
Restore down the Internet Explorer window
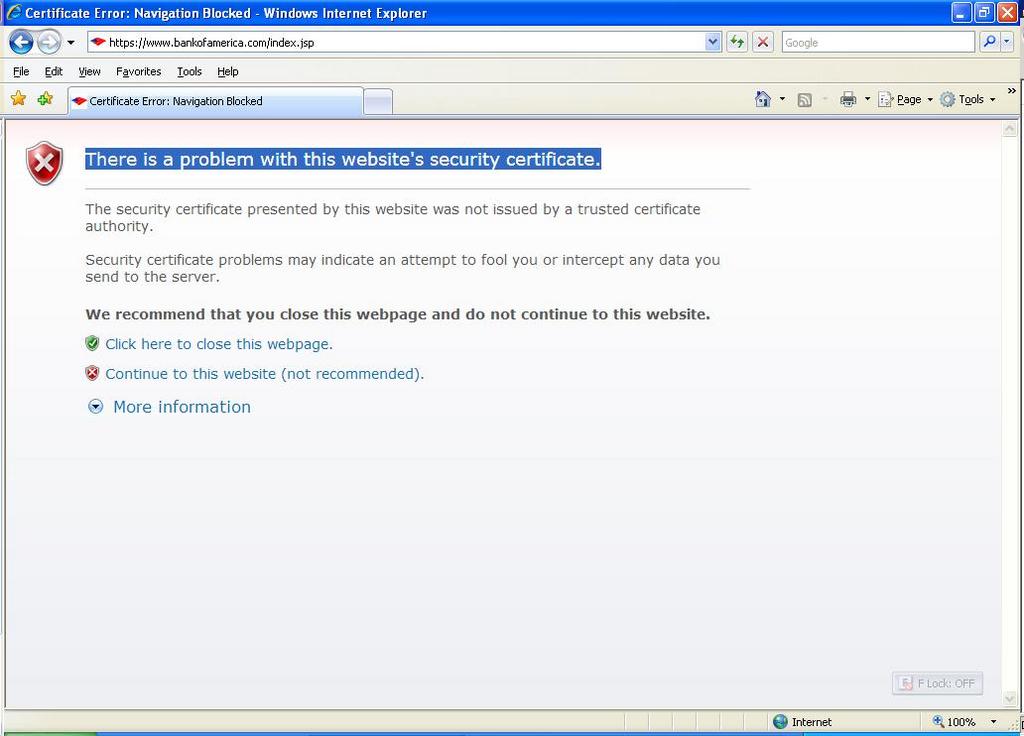984,12
